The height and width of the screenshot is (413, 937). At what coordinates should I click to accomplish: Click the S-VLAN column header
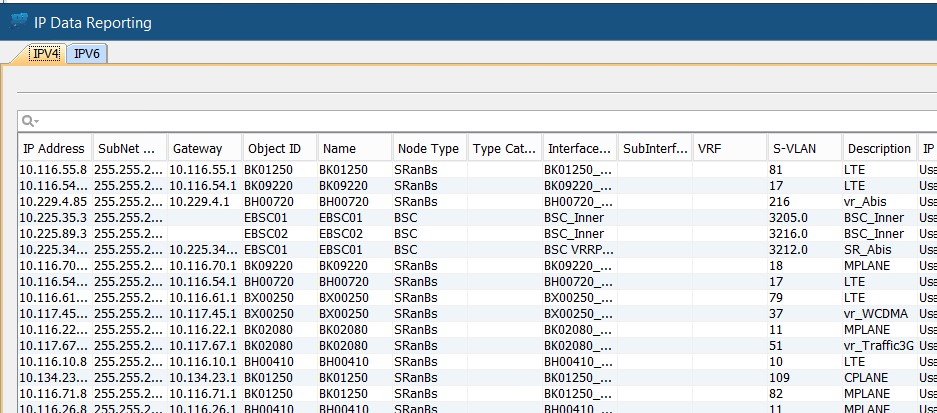(804, 148)
